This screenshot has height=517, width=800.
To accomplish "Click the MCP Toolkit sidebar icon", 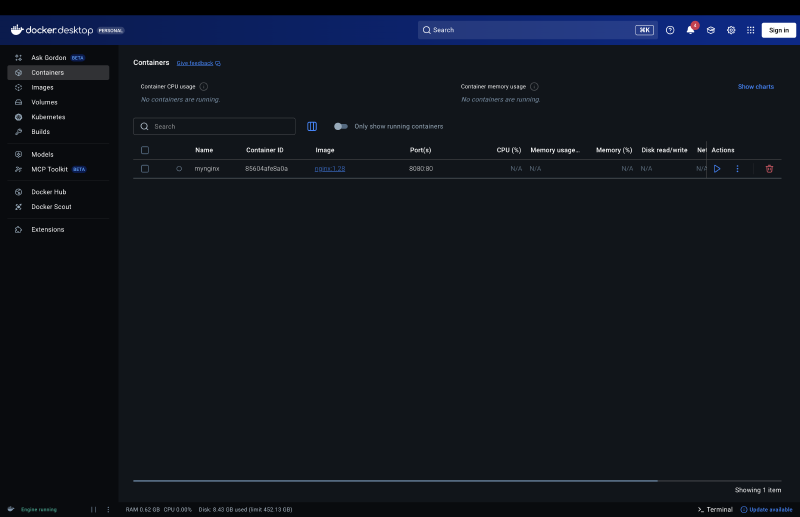I will (x=18, y=169).
